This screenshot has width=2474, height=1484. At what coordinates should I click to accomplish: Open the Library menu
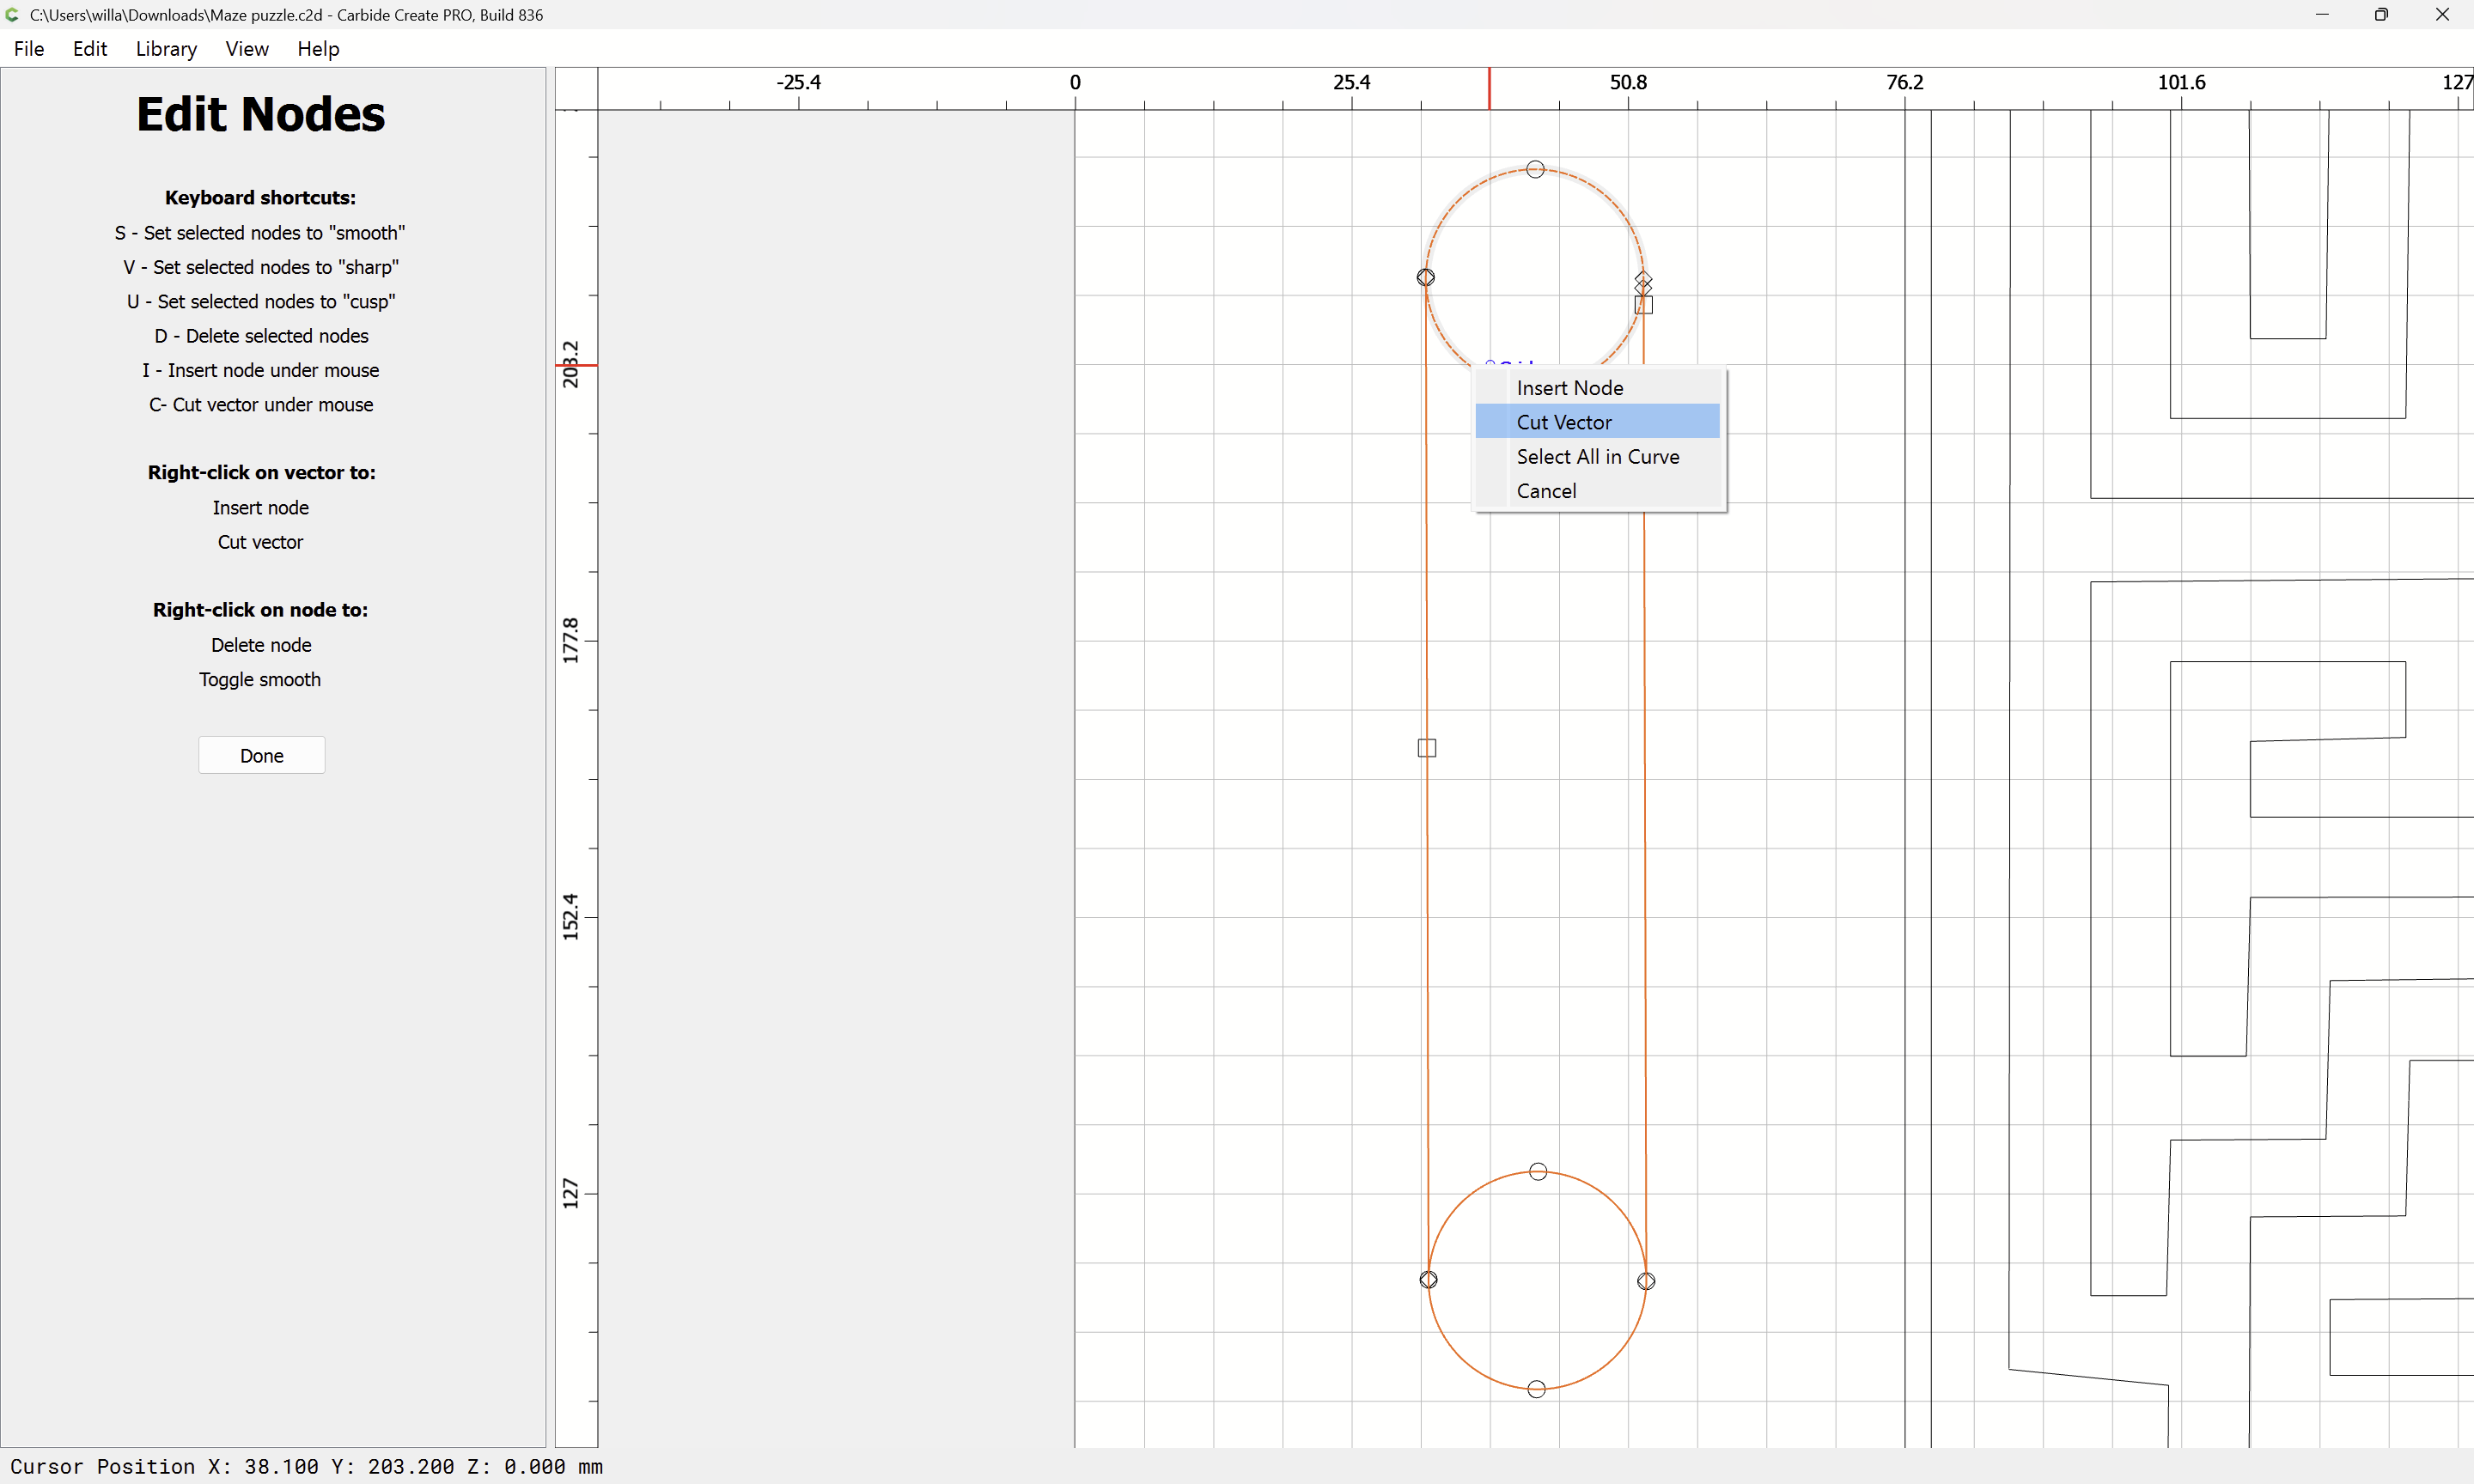pyautogui.click(x=166, y=49)
